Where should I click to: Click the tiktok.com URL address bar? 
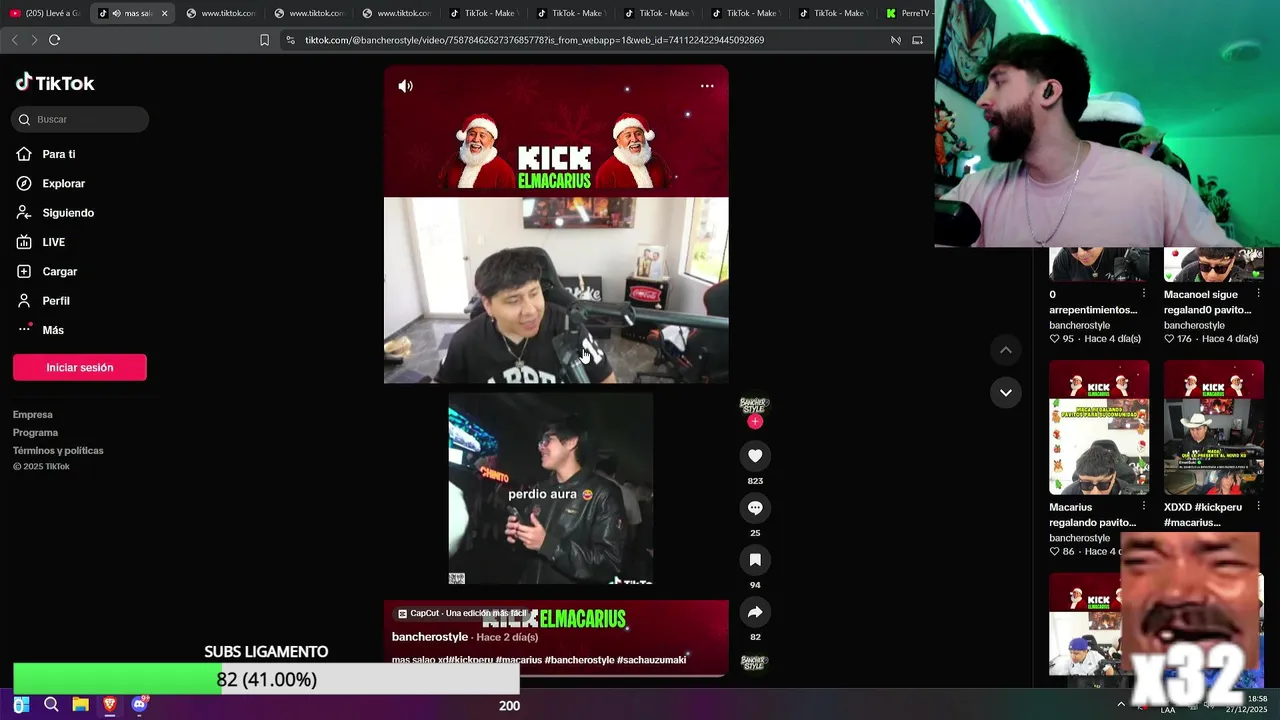(534, 40)
